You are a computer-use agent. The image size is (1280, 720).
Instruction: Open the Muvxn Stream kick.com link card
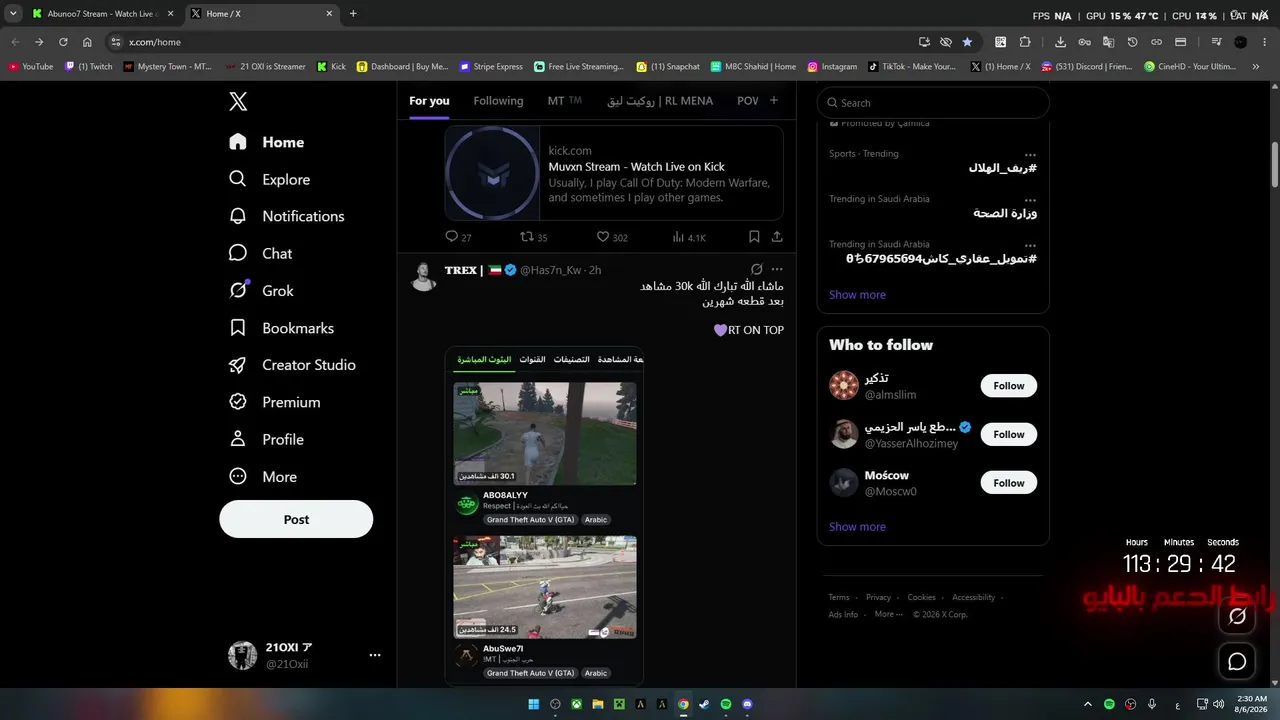tap(614, 173)
